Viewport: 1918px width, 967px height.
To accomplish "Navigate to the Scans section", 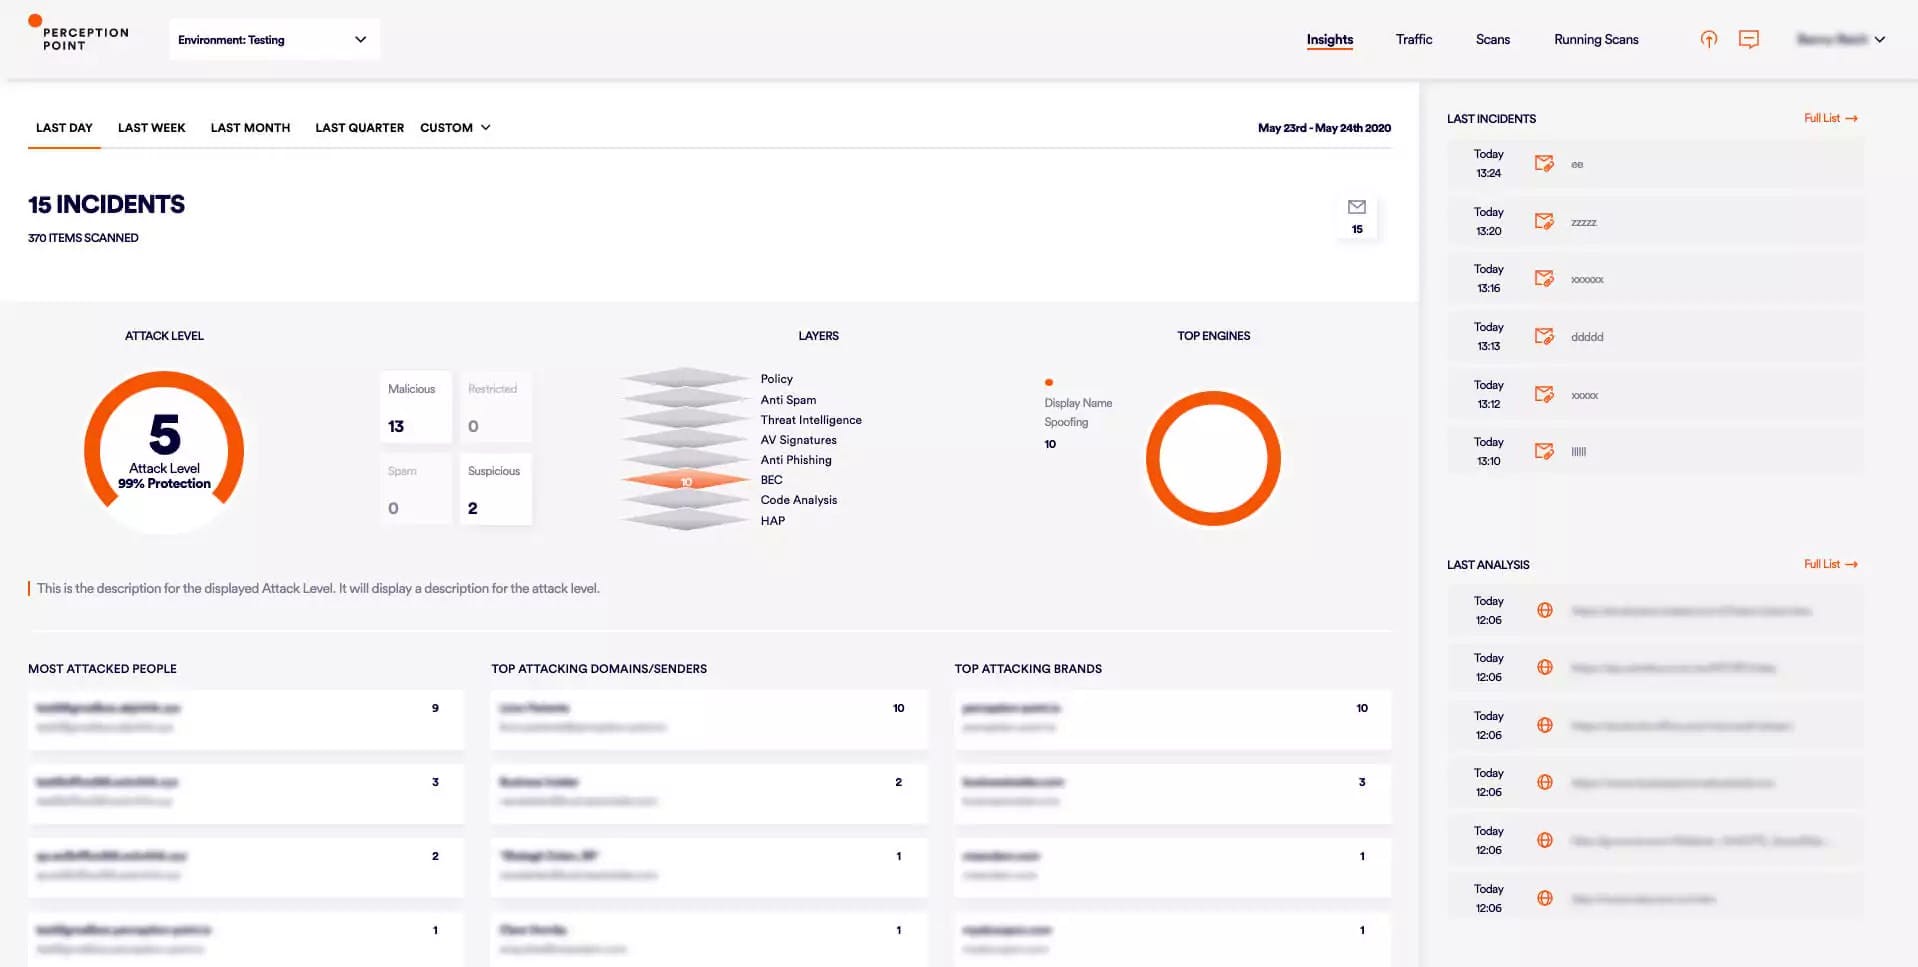I will pyautogui.click(x=1492, y=39).
